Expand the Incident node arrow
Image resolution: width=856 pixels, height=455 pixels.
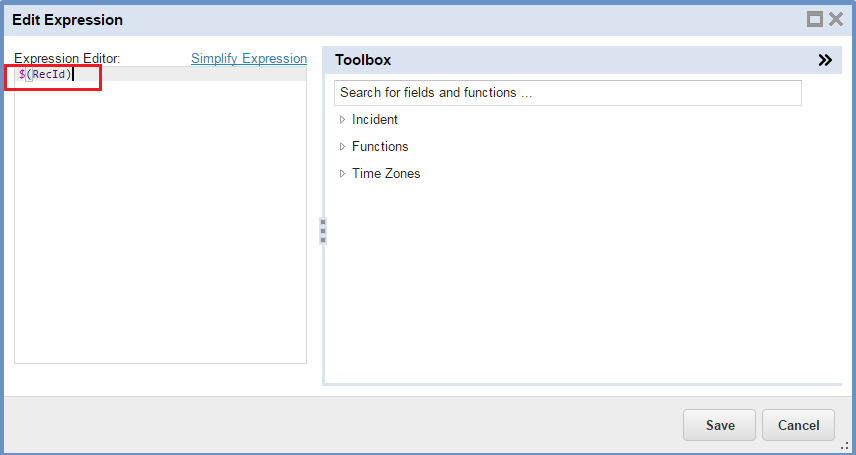click(x=342, y=120)
